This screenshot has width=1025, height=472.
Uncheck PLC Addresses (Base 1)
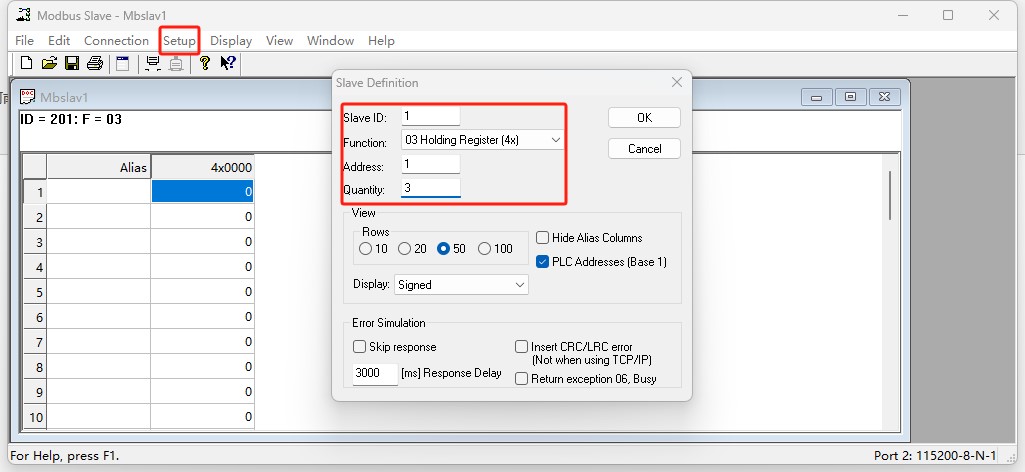(542, 261)
